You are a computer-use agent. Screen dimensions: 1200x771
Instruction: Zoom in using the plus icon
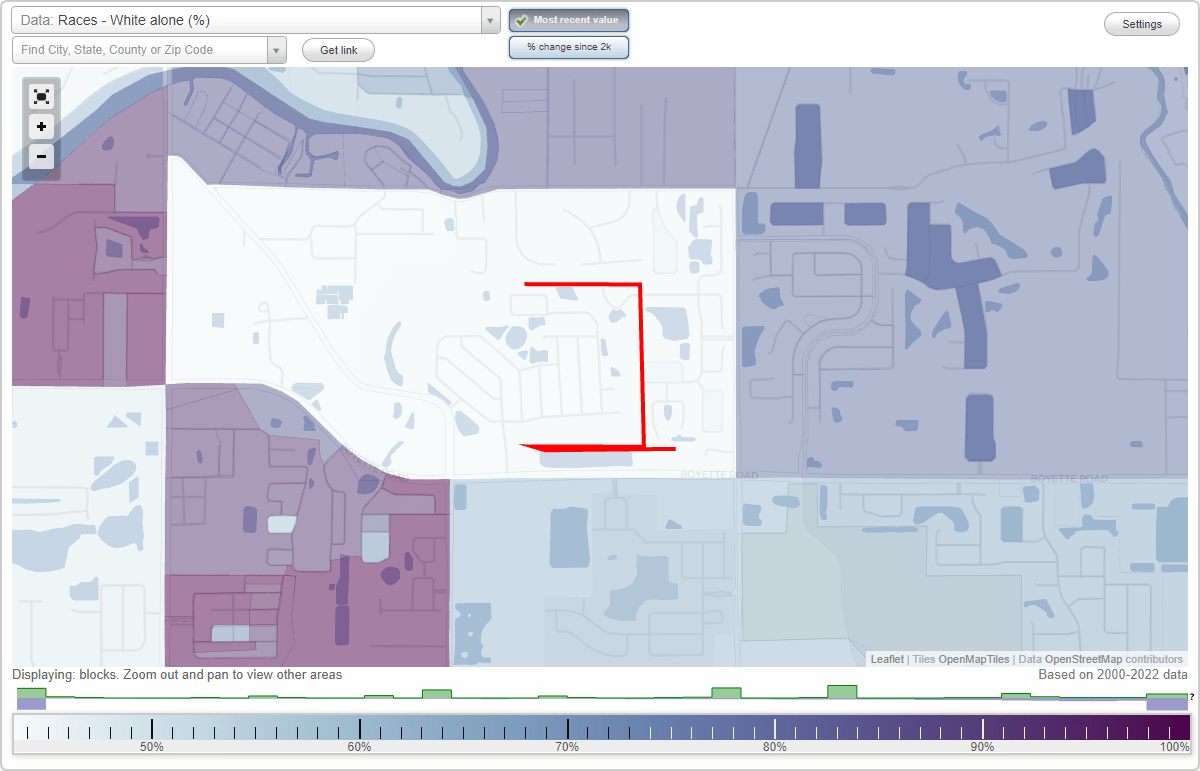(x=41, y=127)
